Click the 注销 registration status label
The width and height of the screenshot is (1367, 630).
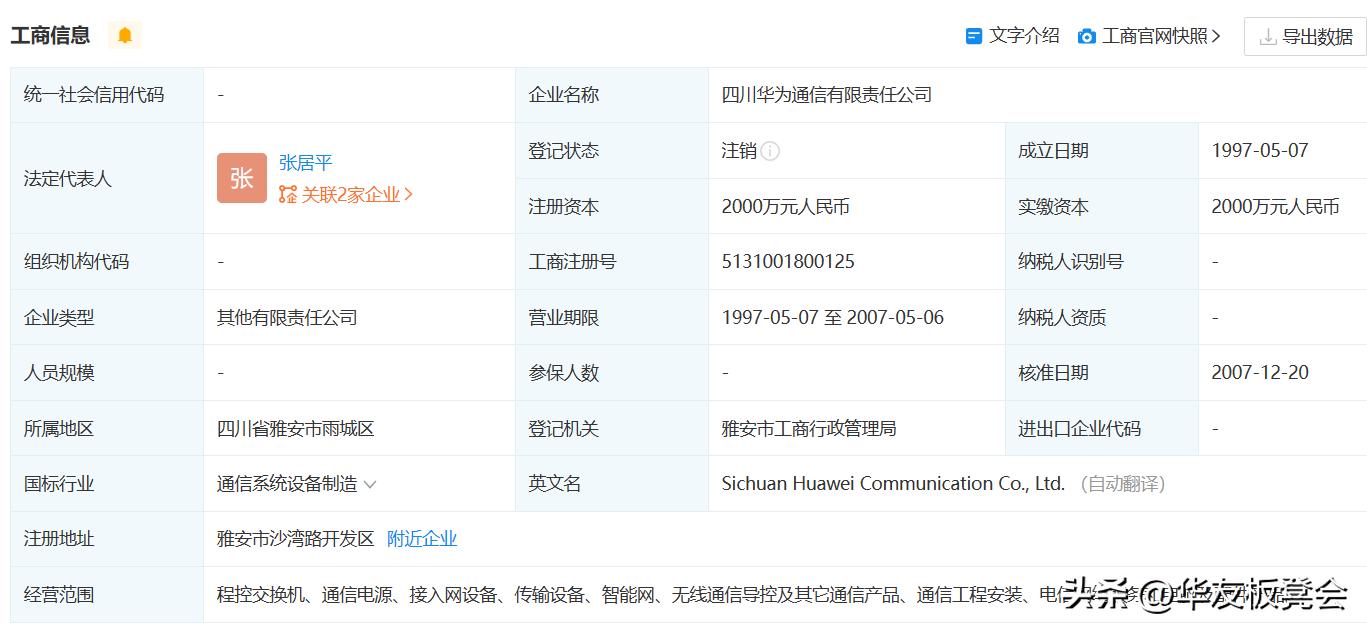[740, 150]
